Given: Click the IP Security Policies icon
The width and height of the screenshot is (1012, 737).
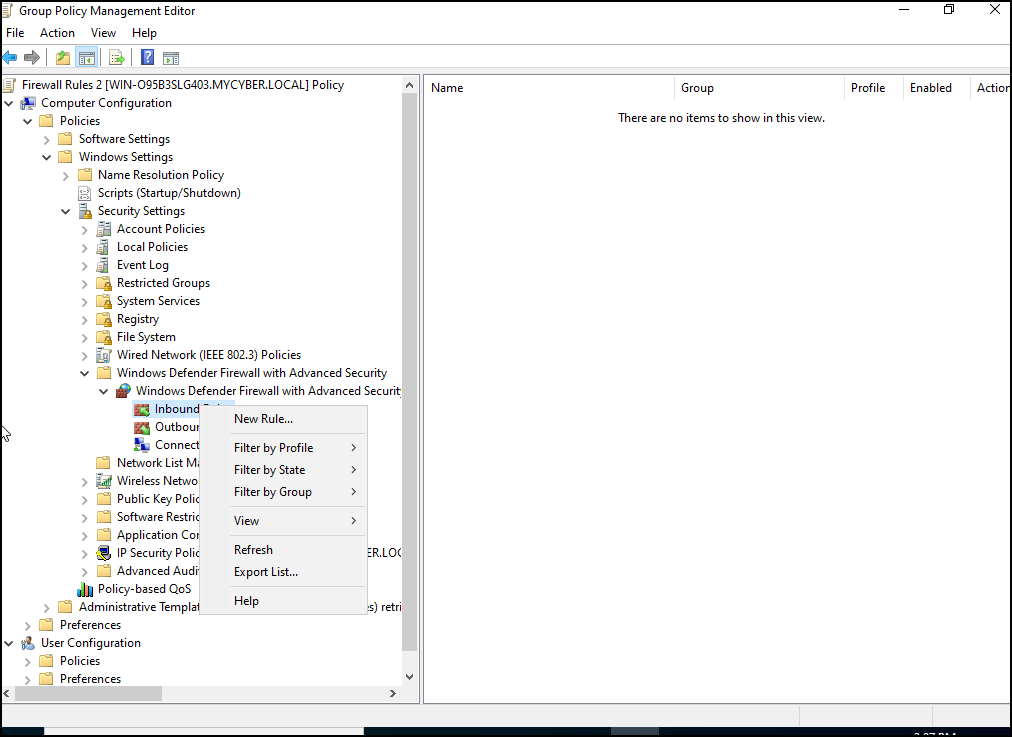Looking at the screenshot, I should 104,553.
